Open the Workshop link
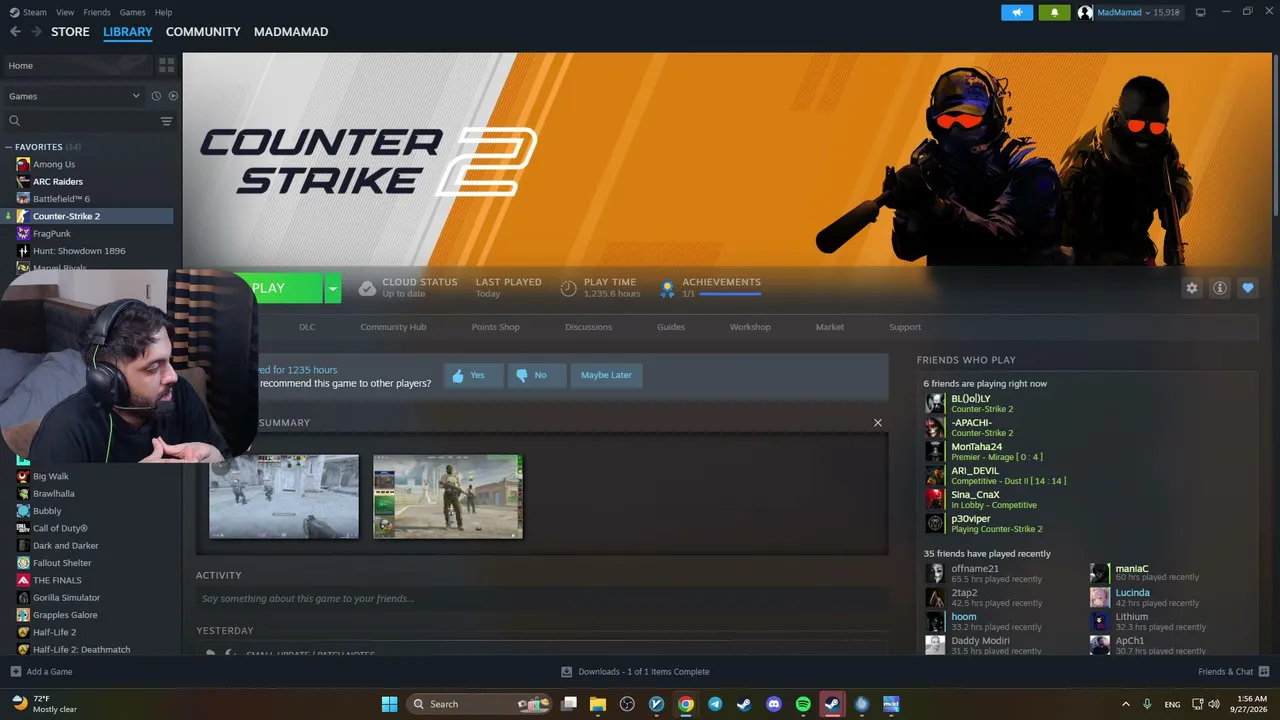 tap(750, 327)
